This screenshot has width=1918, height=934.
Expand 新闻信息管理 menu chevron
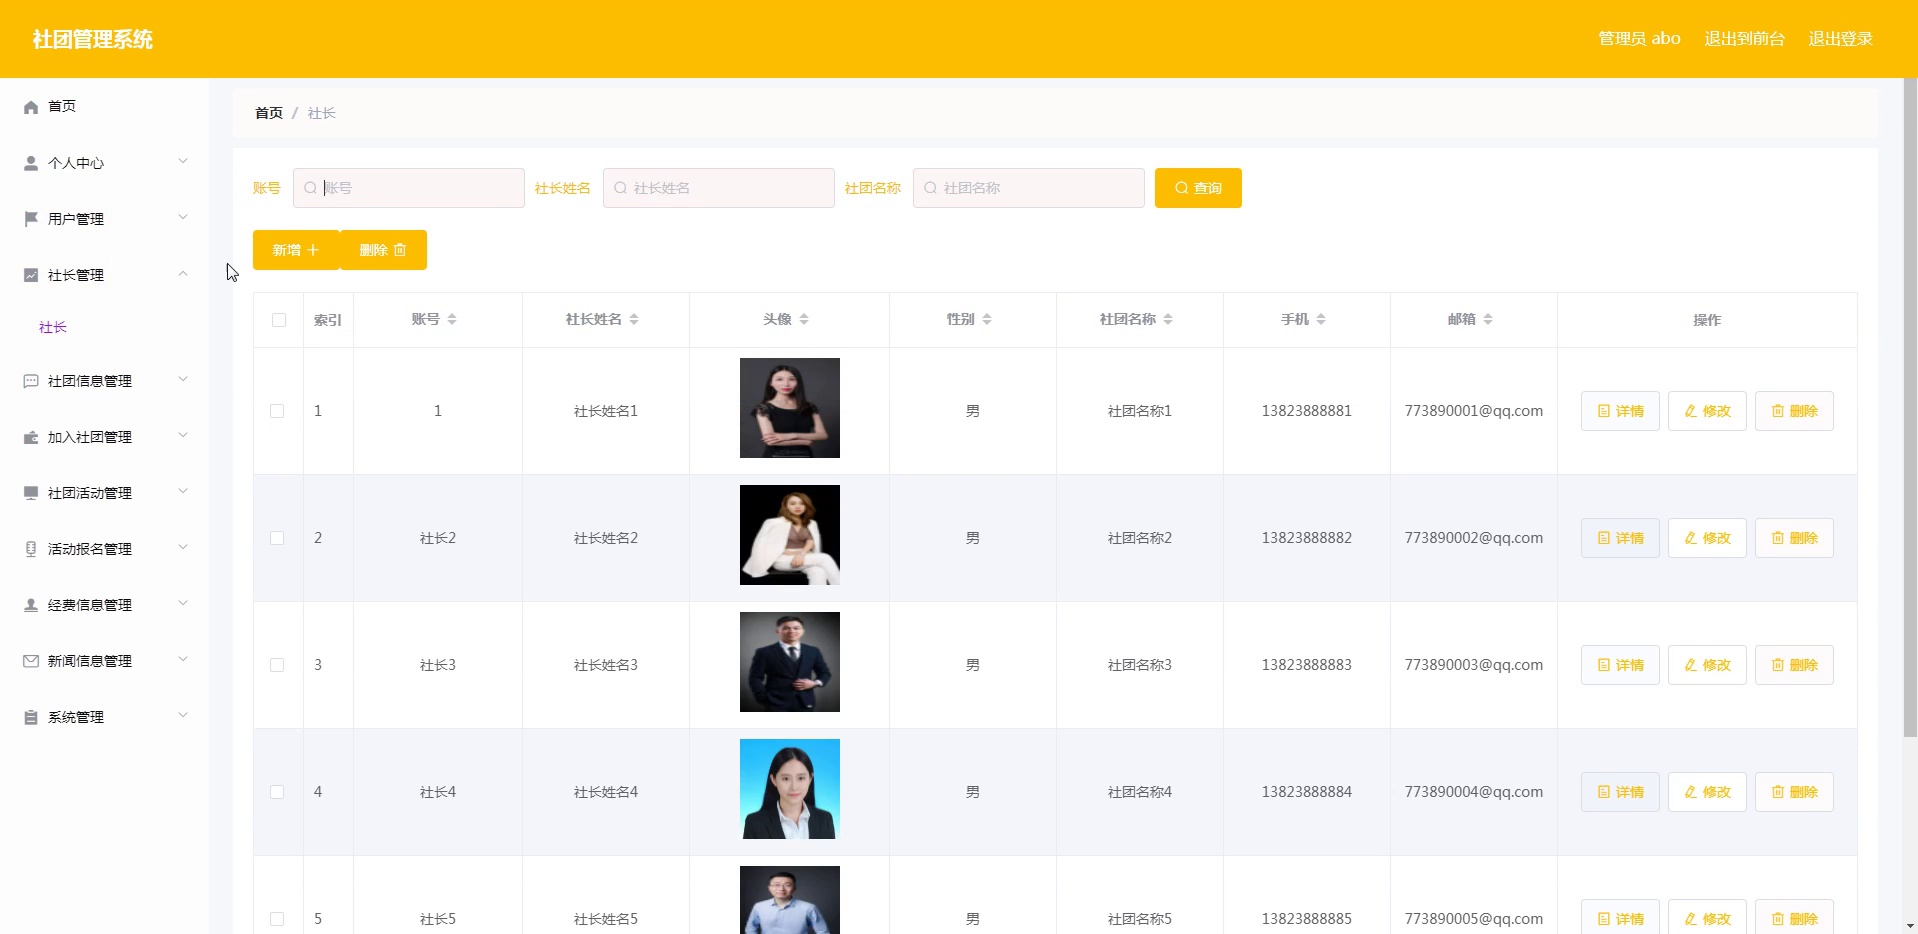pos(183,659)
